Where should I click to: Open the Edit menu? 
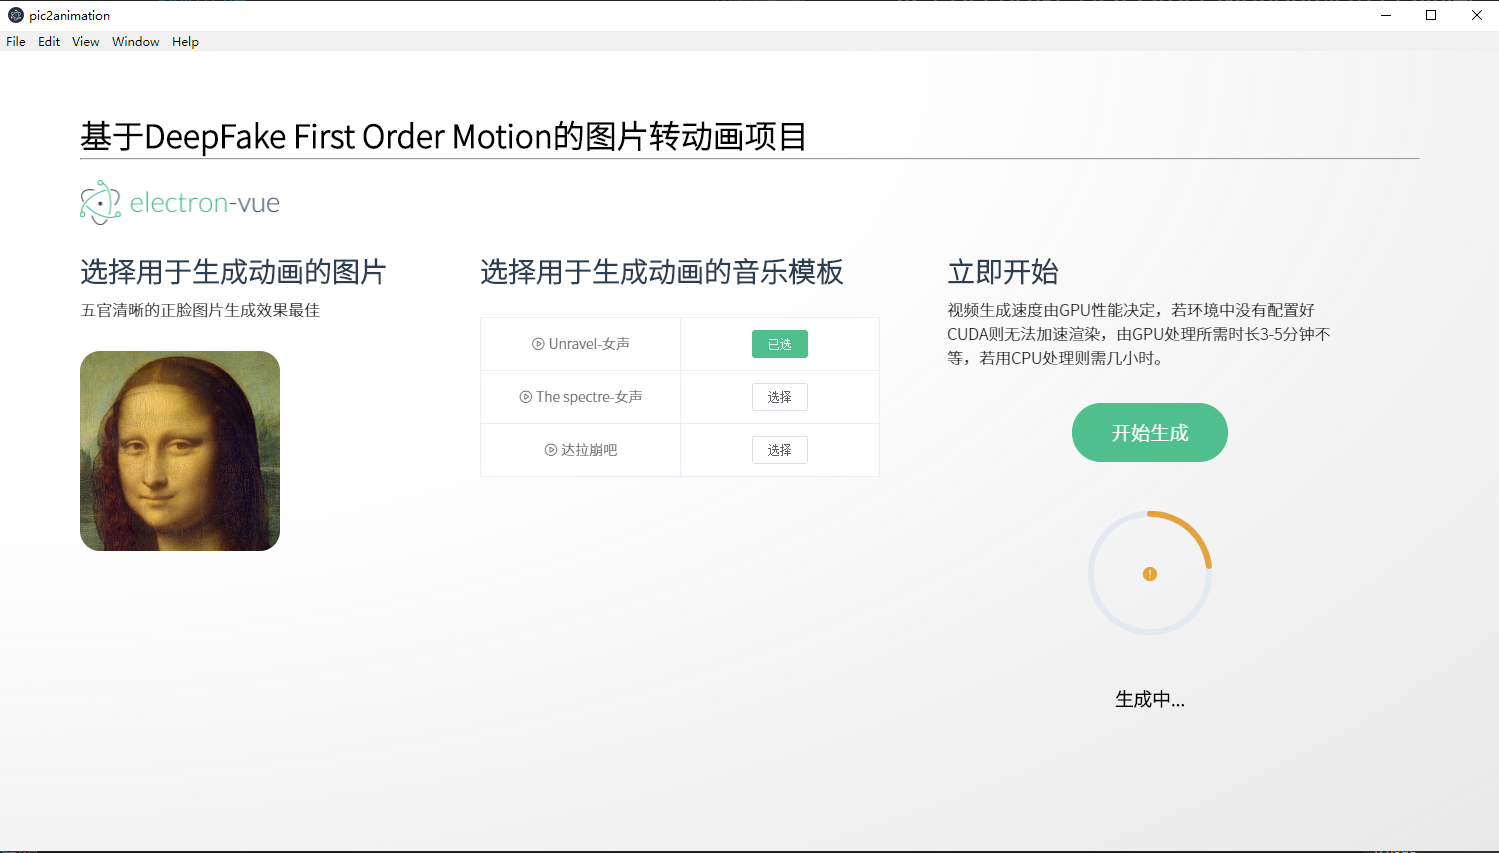click(49, 41)
